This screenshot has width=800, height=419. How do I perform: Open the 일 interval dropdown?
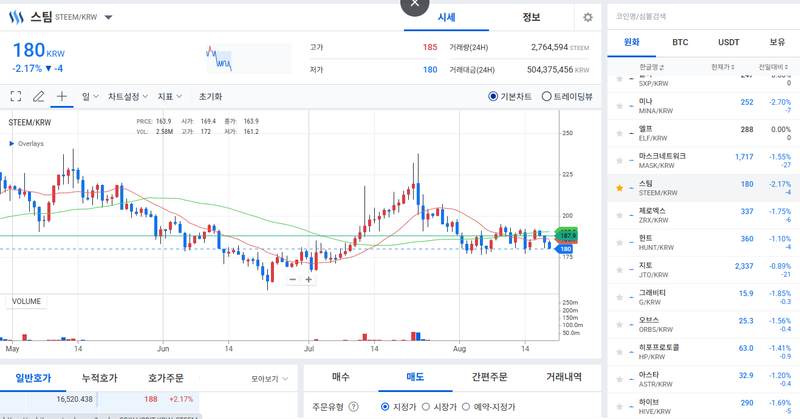pyautogui.click(x=90, y=96)
